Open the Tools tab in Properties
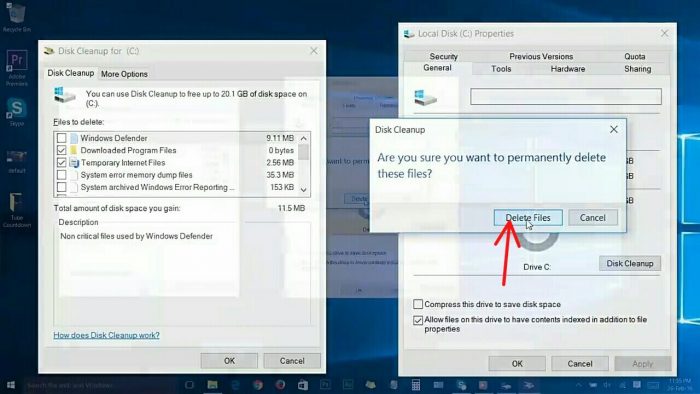Image resolution: width=700 pixels, height=394 pixels. point(501,69)
